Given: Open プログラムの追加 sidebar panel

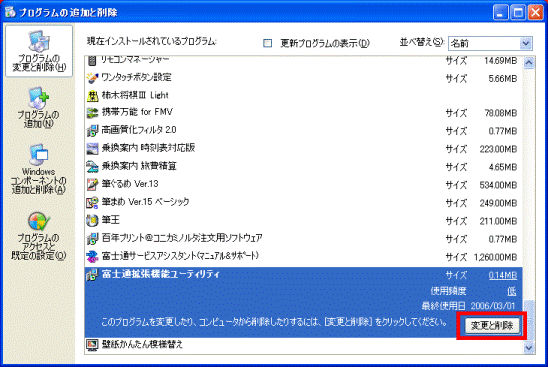Looking at the screenshot, I should tap(38, 108).
